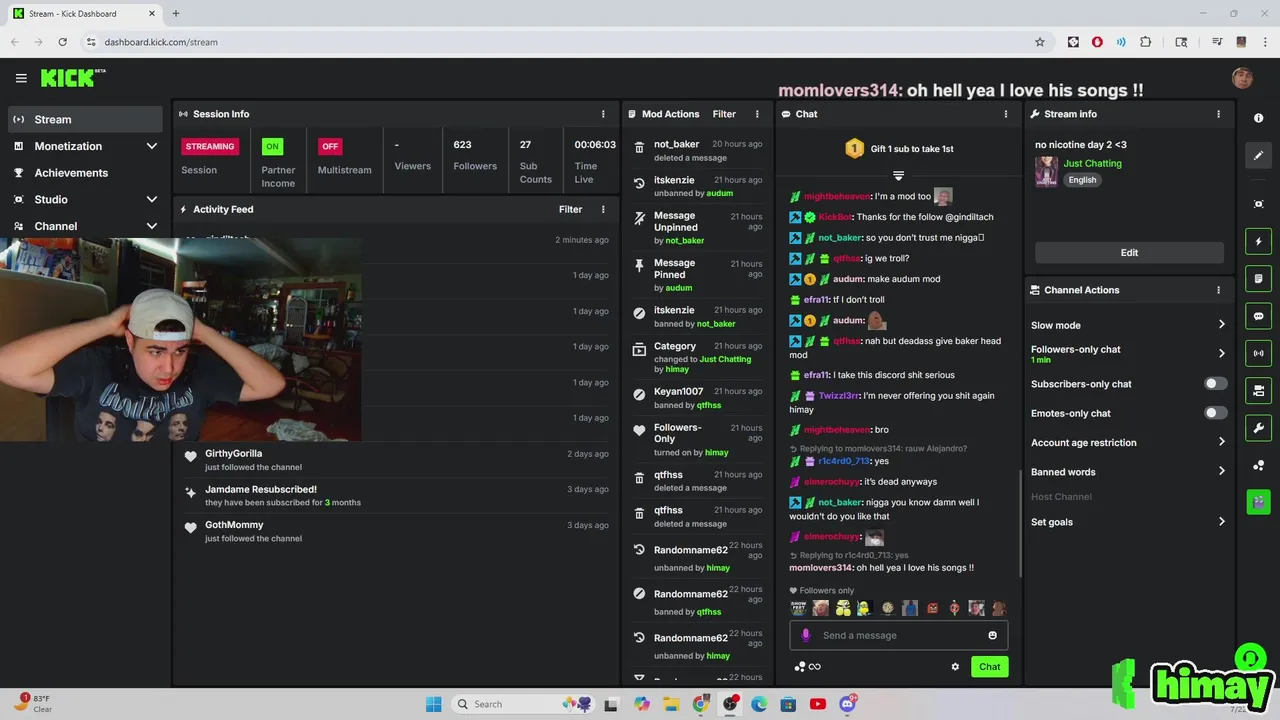Reload the browser page
Image resolution: width=1280 pixels, height=720 pixels.
click(x=62, y=42)
